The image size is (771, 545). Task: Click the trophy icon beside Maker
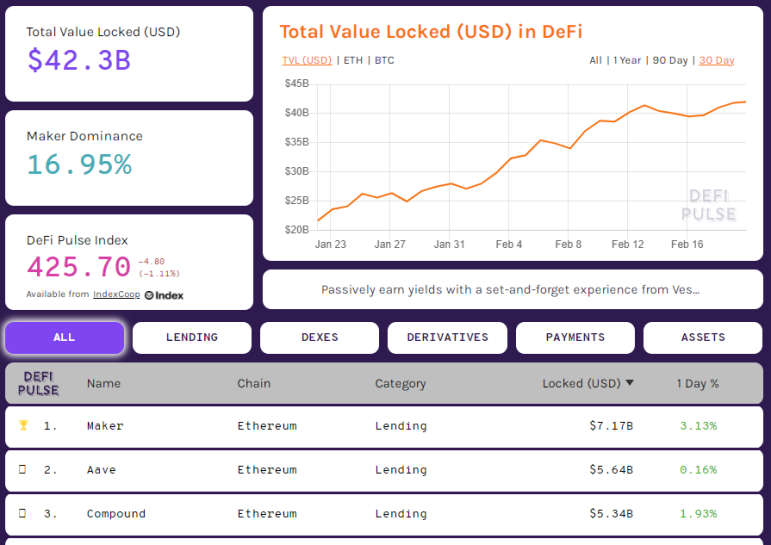23,425
